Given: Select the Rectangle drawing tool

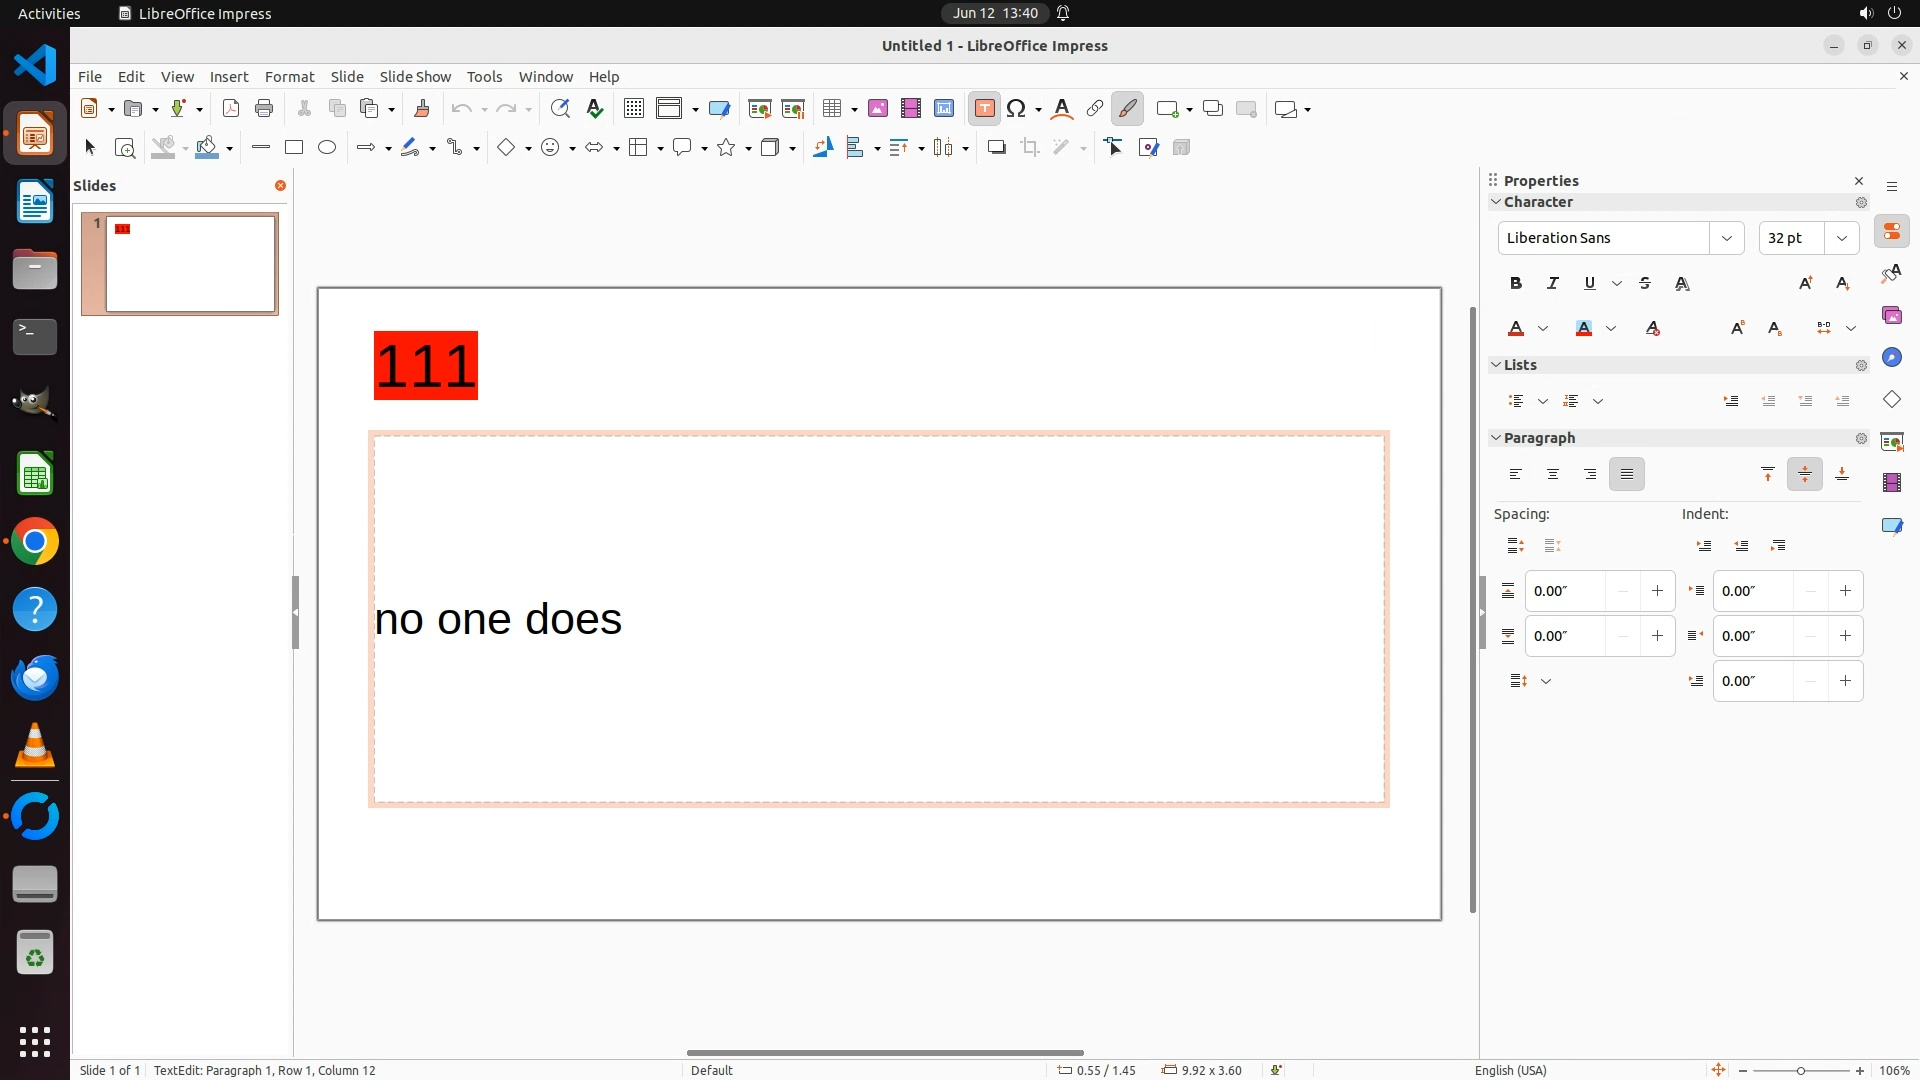Looking at the screenshot, I should (294, 148).
